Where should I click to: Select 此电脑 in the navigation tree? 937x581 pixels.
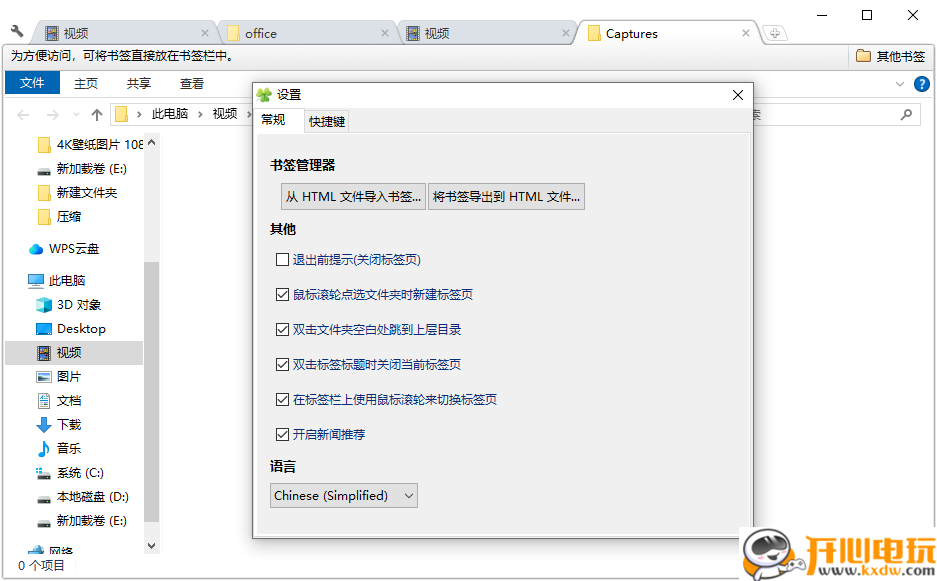(56, 280)
